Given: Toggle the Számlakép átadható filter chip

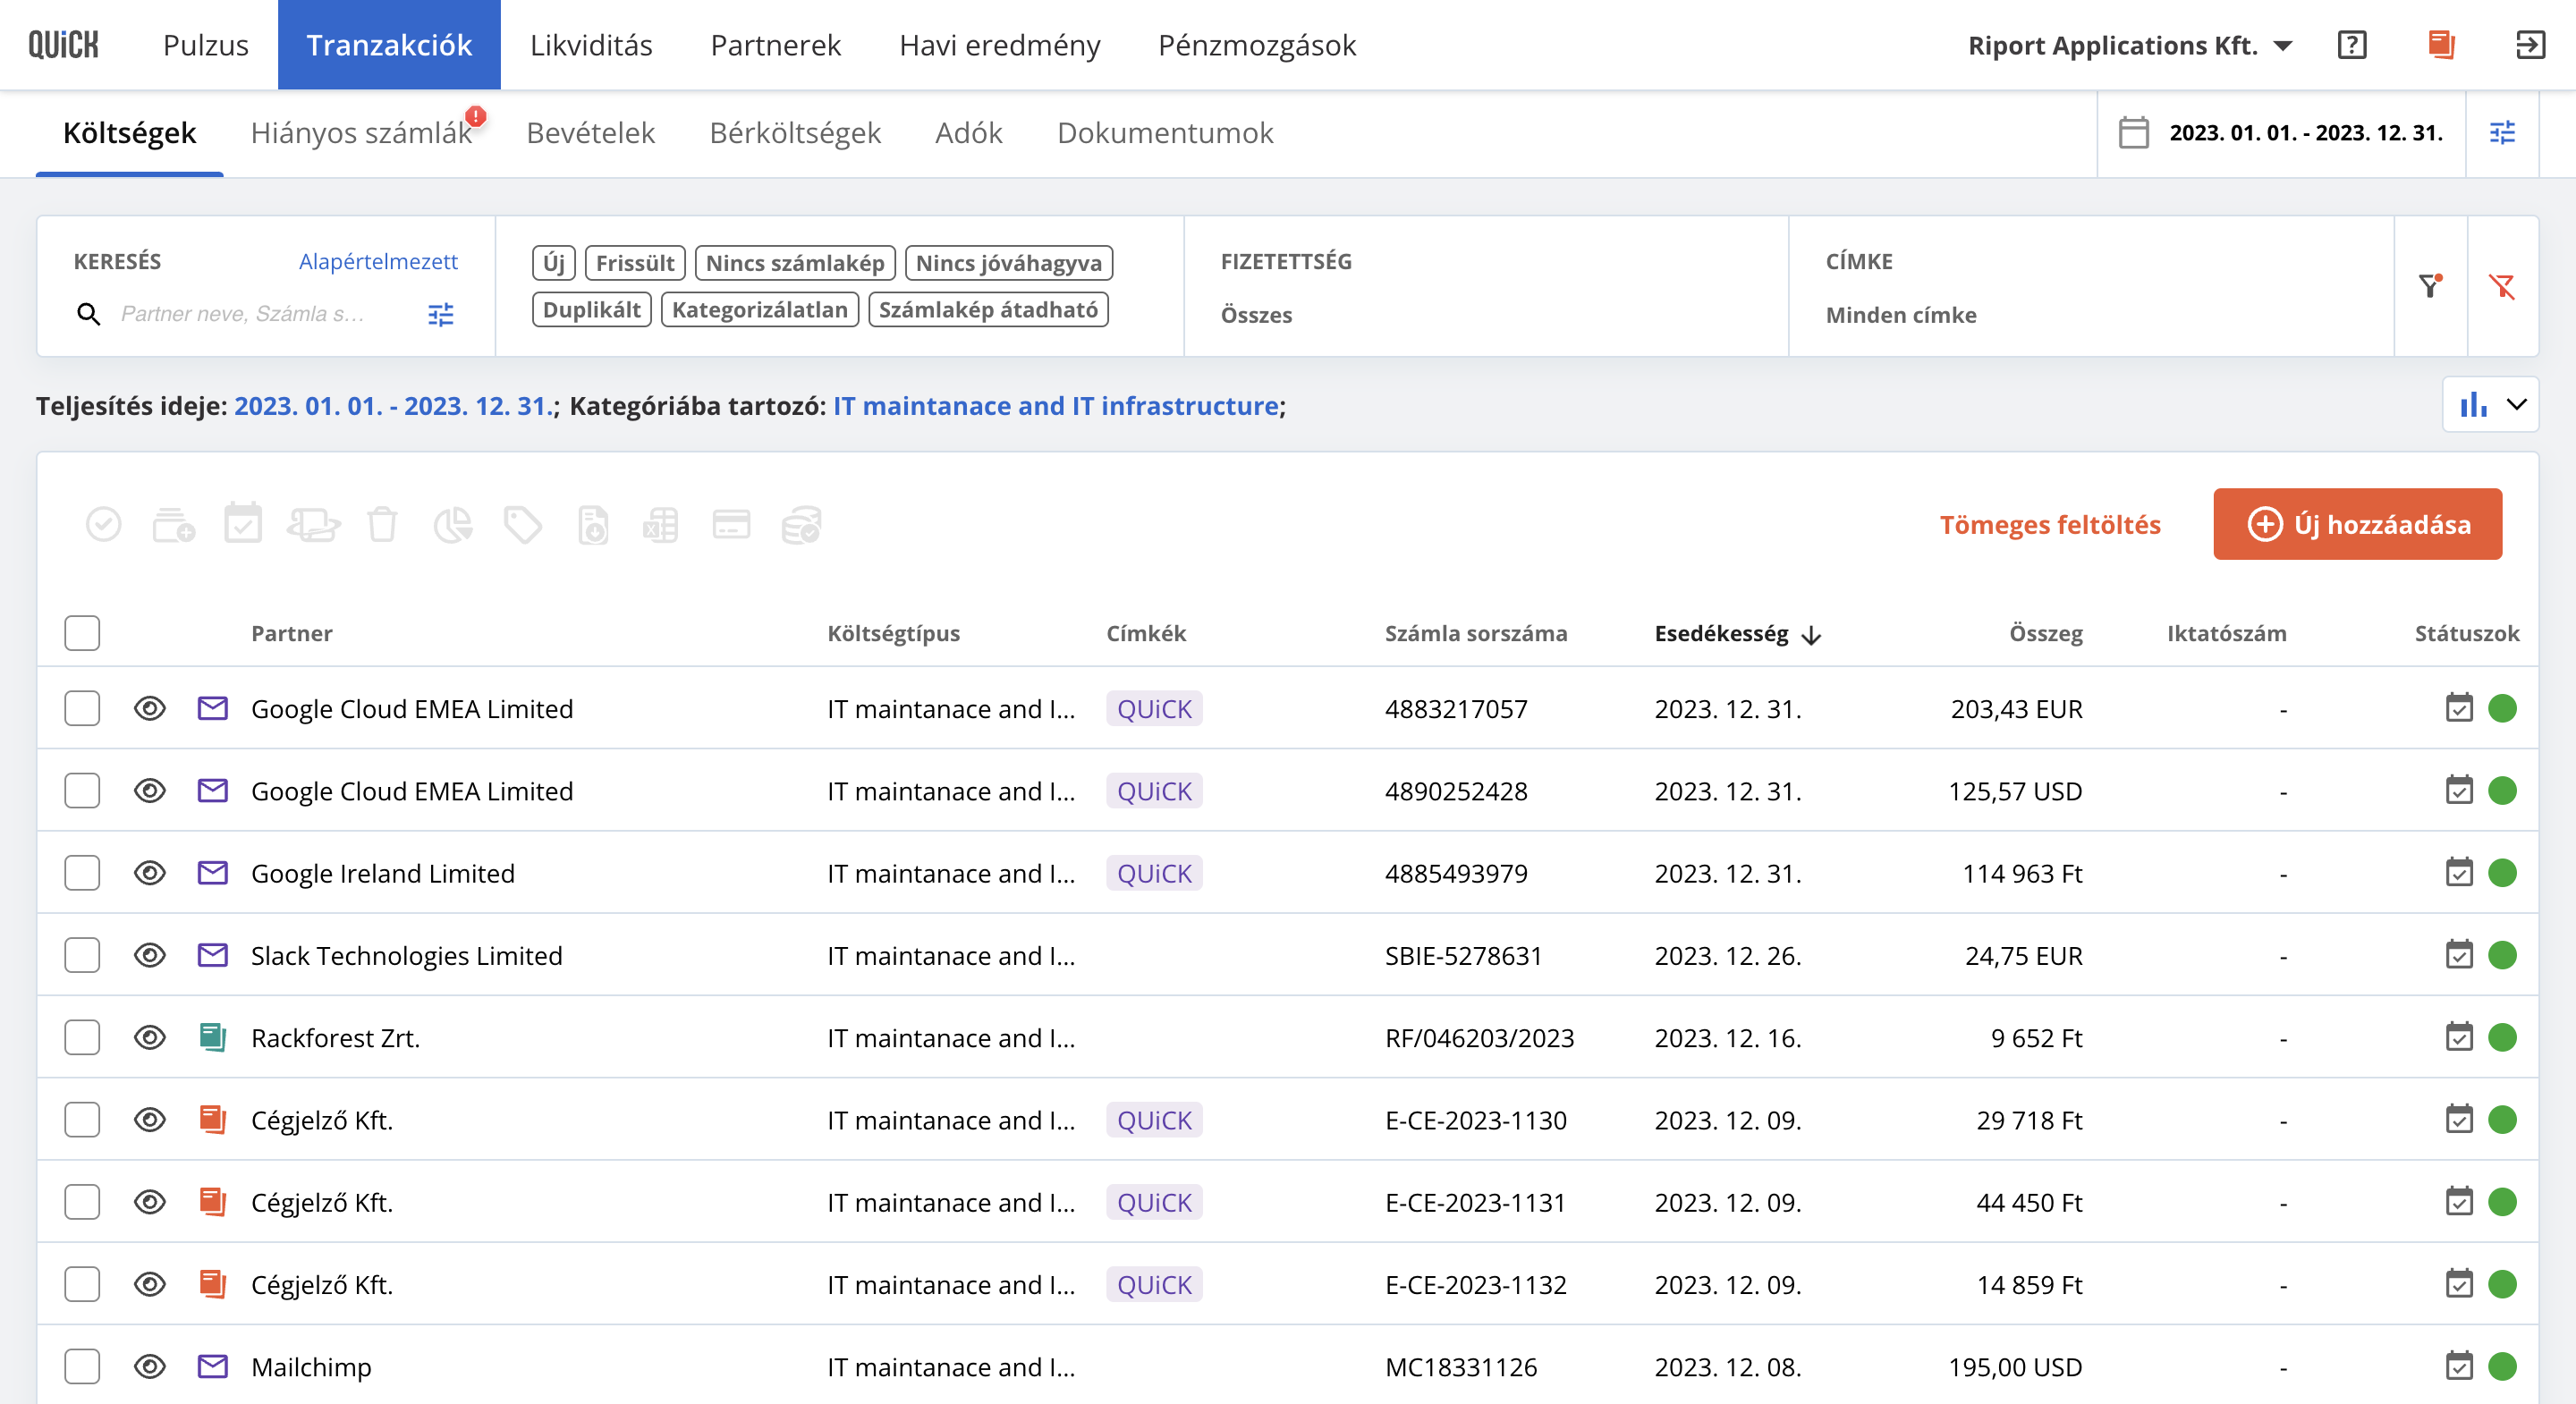Looking at the screenshot, I should click(988, 310).
